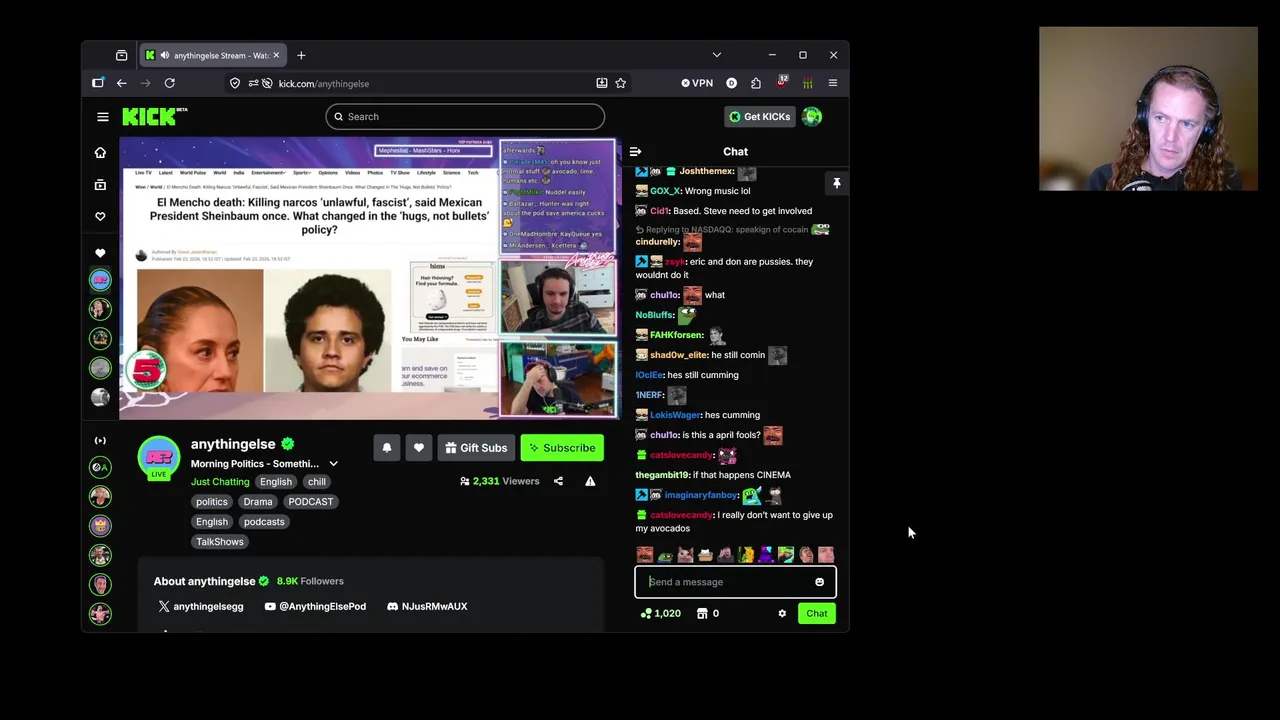This screenshot has width=1280, height=720.
Task: Click the Gift Subs button
Action: tap(476, 448)
